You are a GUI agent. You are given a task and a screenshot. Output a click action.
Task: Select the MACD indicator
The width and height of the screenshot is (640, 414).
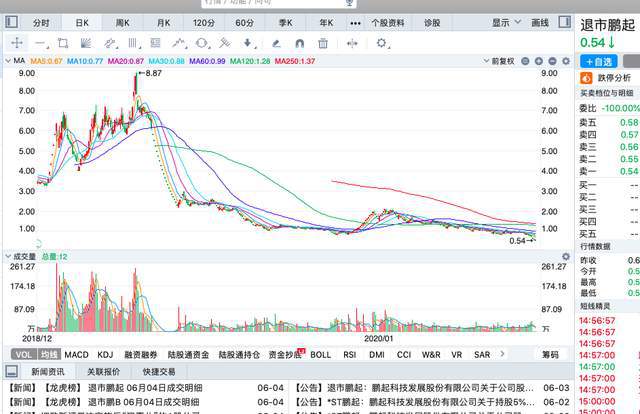click(76, 354)
